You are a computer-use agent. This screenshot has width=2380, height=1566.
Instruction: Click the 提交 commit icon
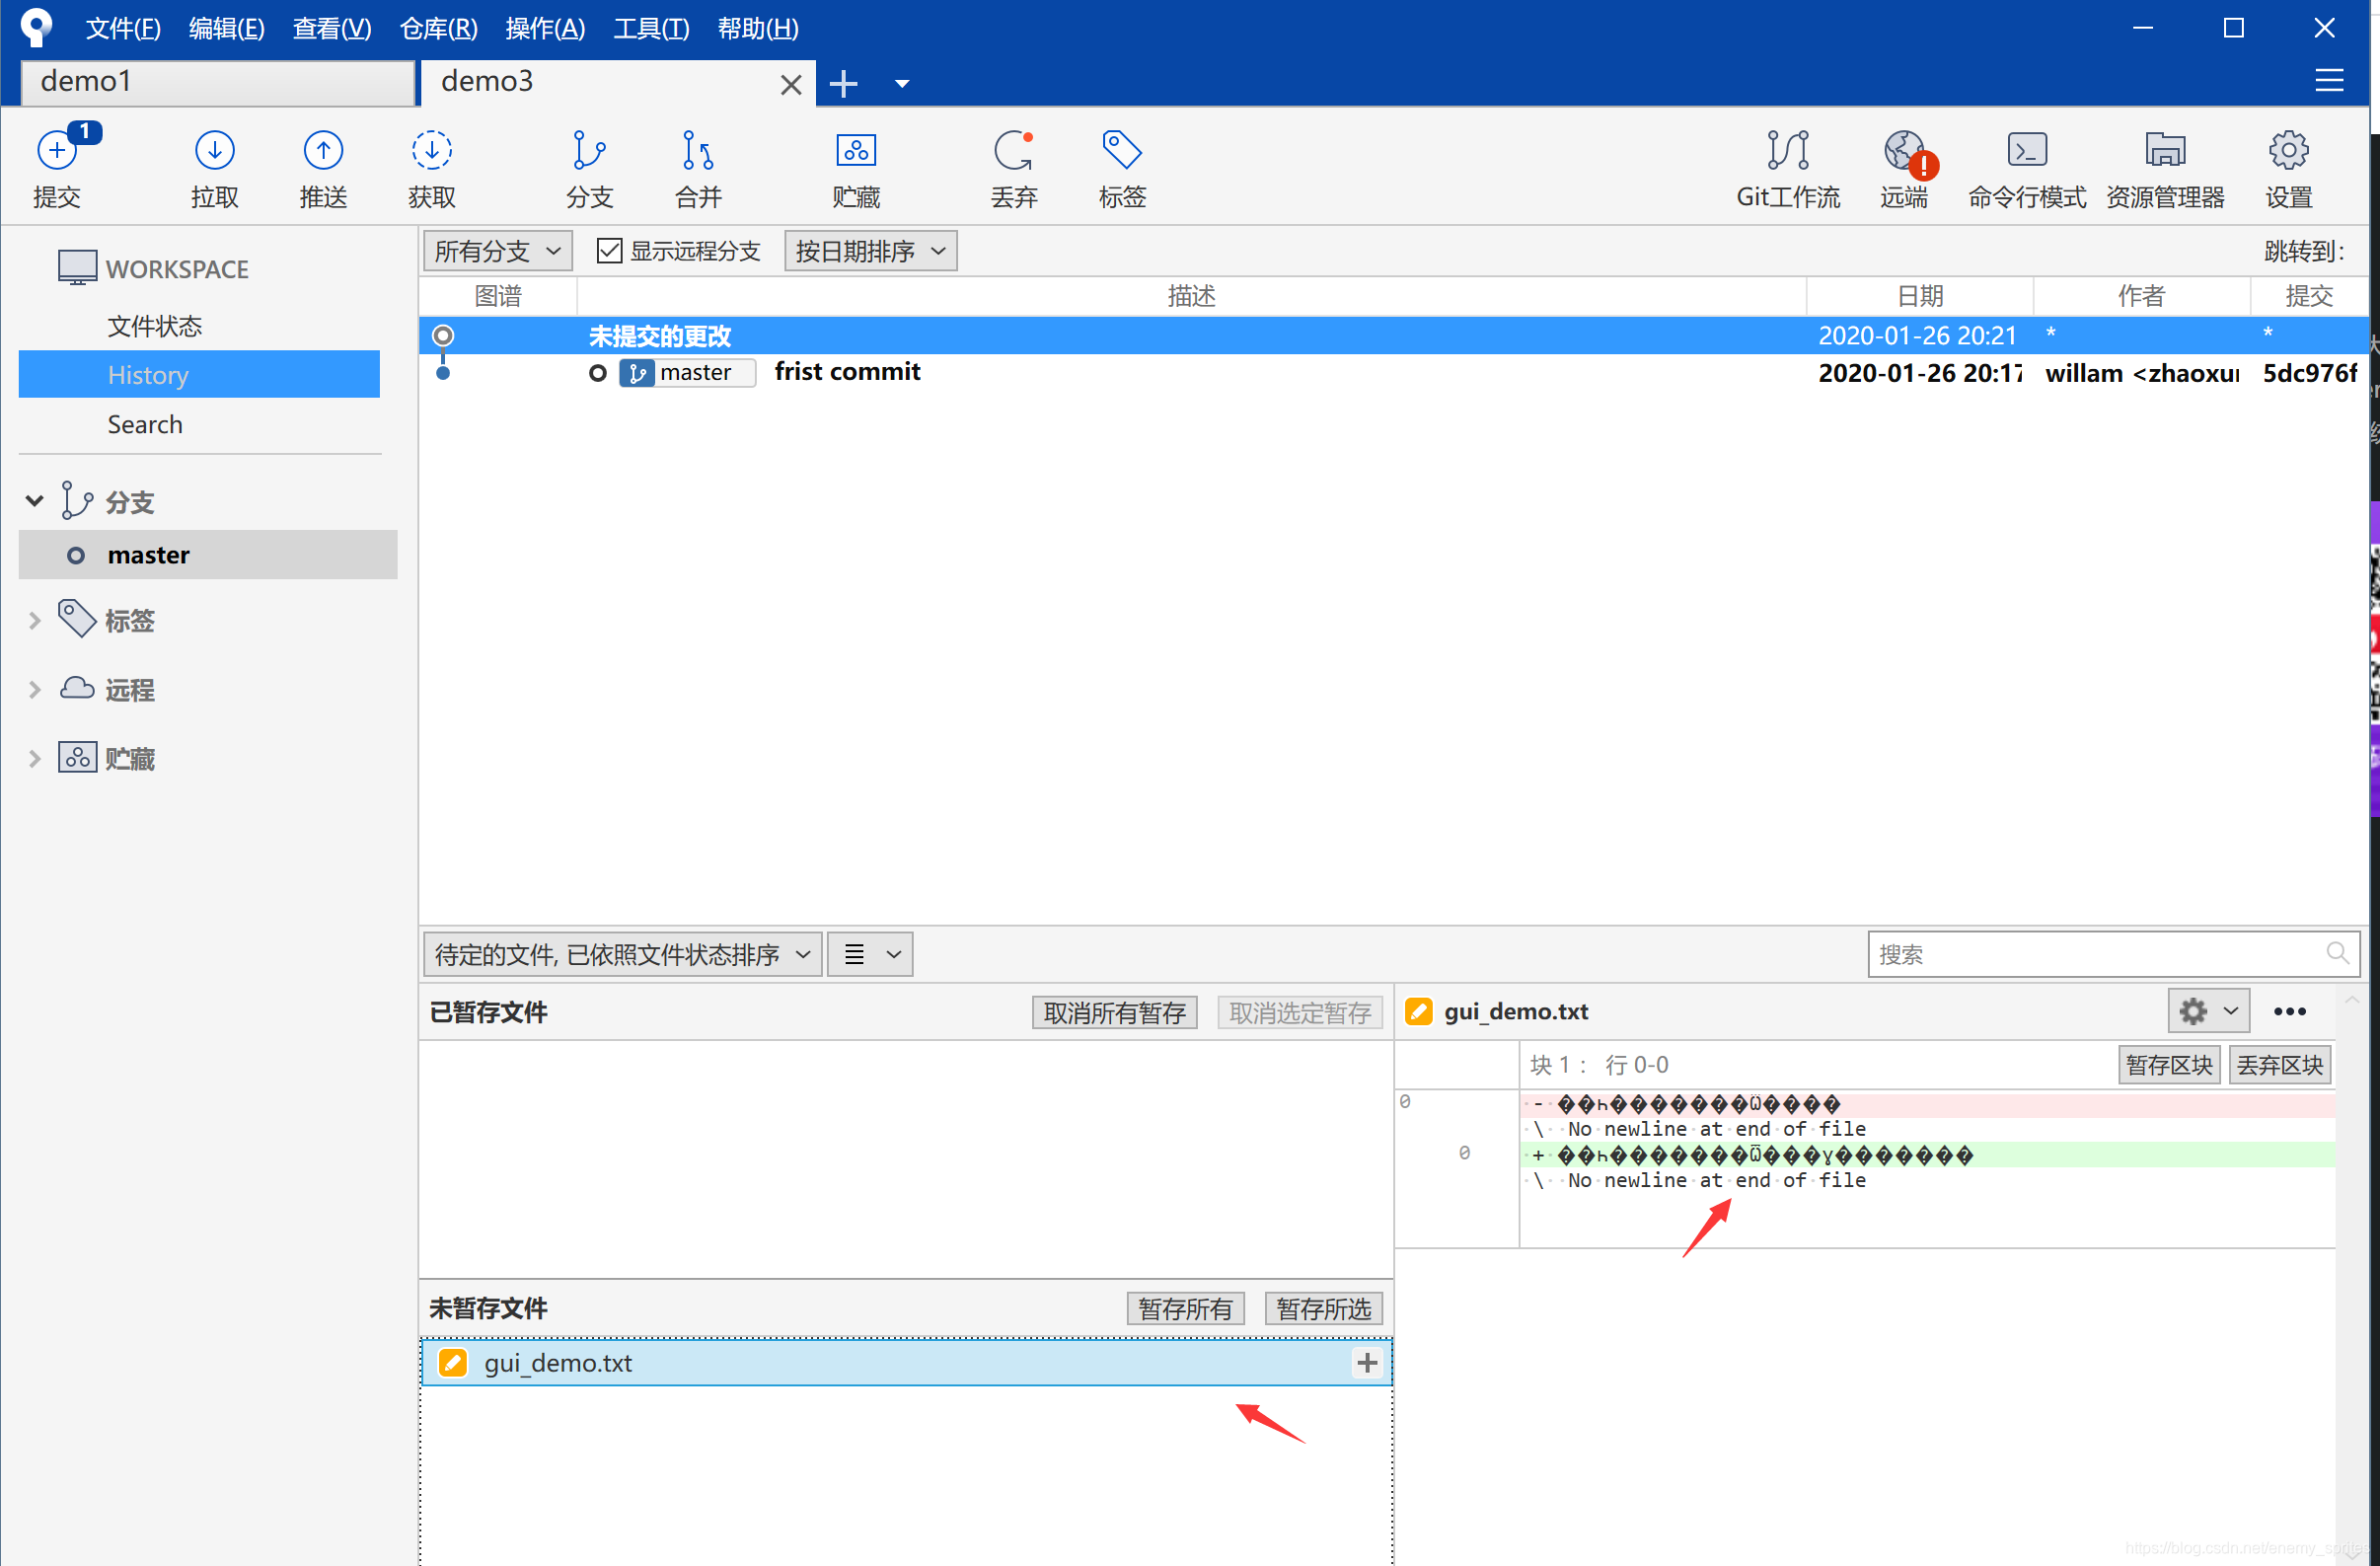coord(57,152)
